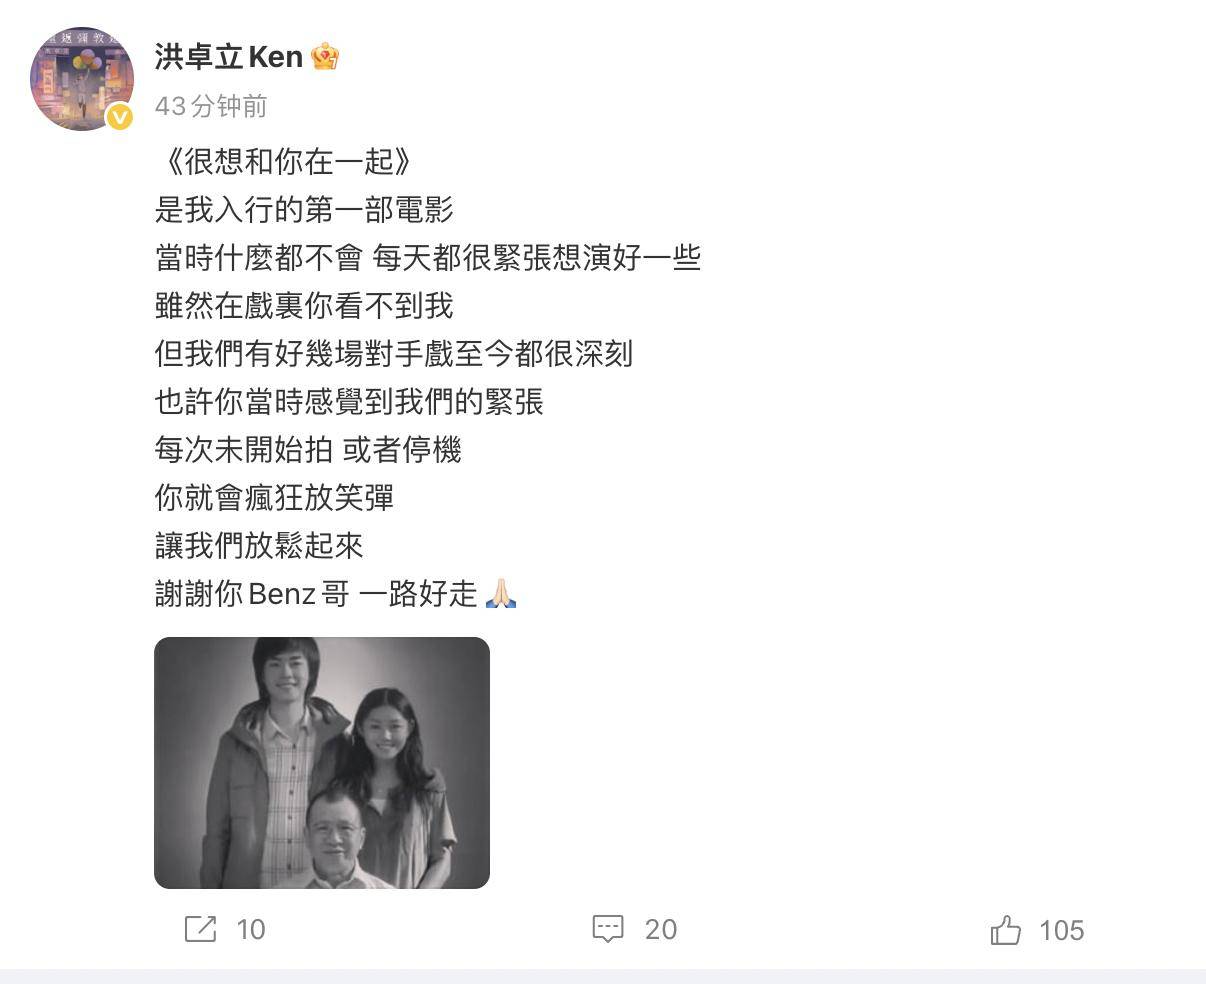Screen dimensions: 1206x984
Task: Click the 你就會瘋狂放笑彈 text line
Action: (275, 498)
